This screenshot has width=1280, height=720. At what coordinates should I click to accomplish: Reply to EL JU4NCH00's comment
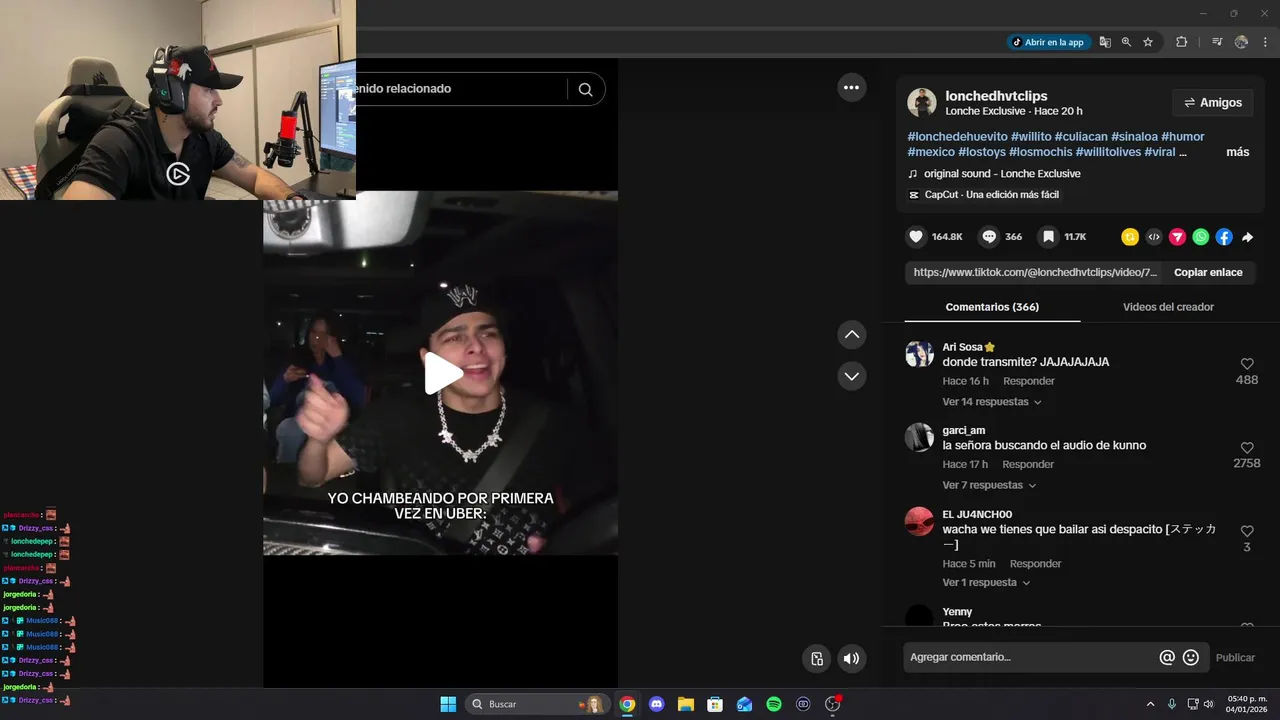(1035, 564)
